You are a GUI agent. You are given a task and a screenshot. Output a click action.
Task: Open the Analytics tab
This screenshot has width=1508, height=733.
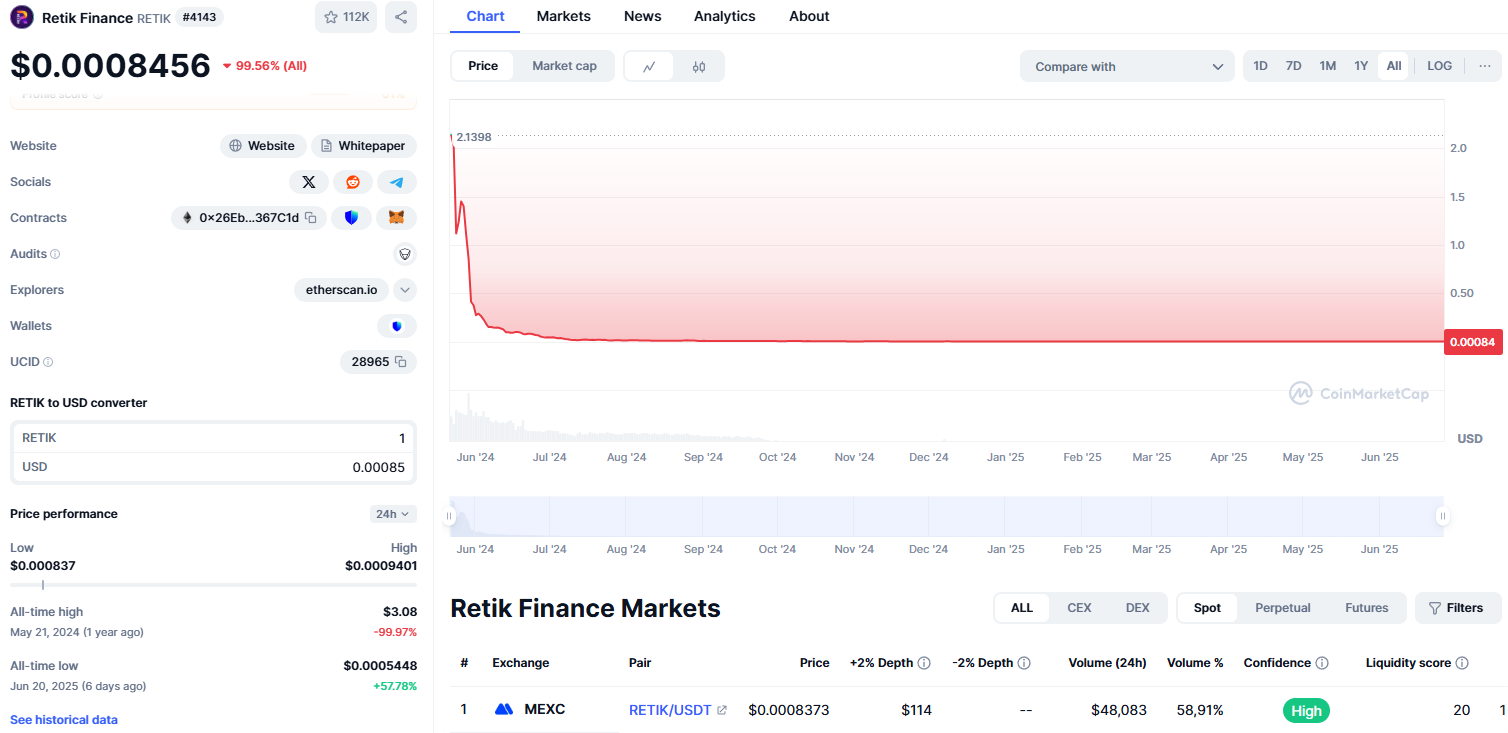point(725,16)
